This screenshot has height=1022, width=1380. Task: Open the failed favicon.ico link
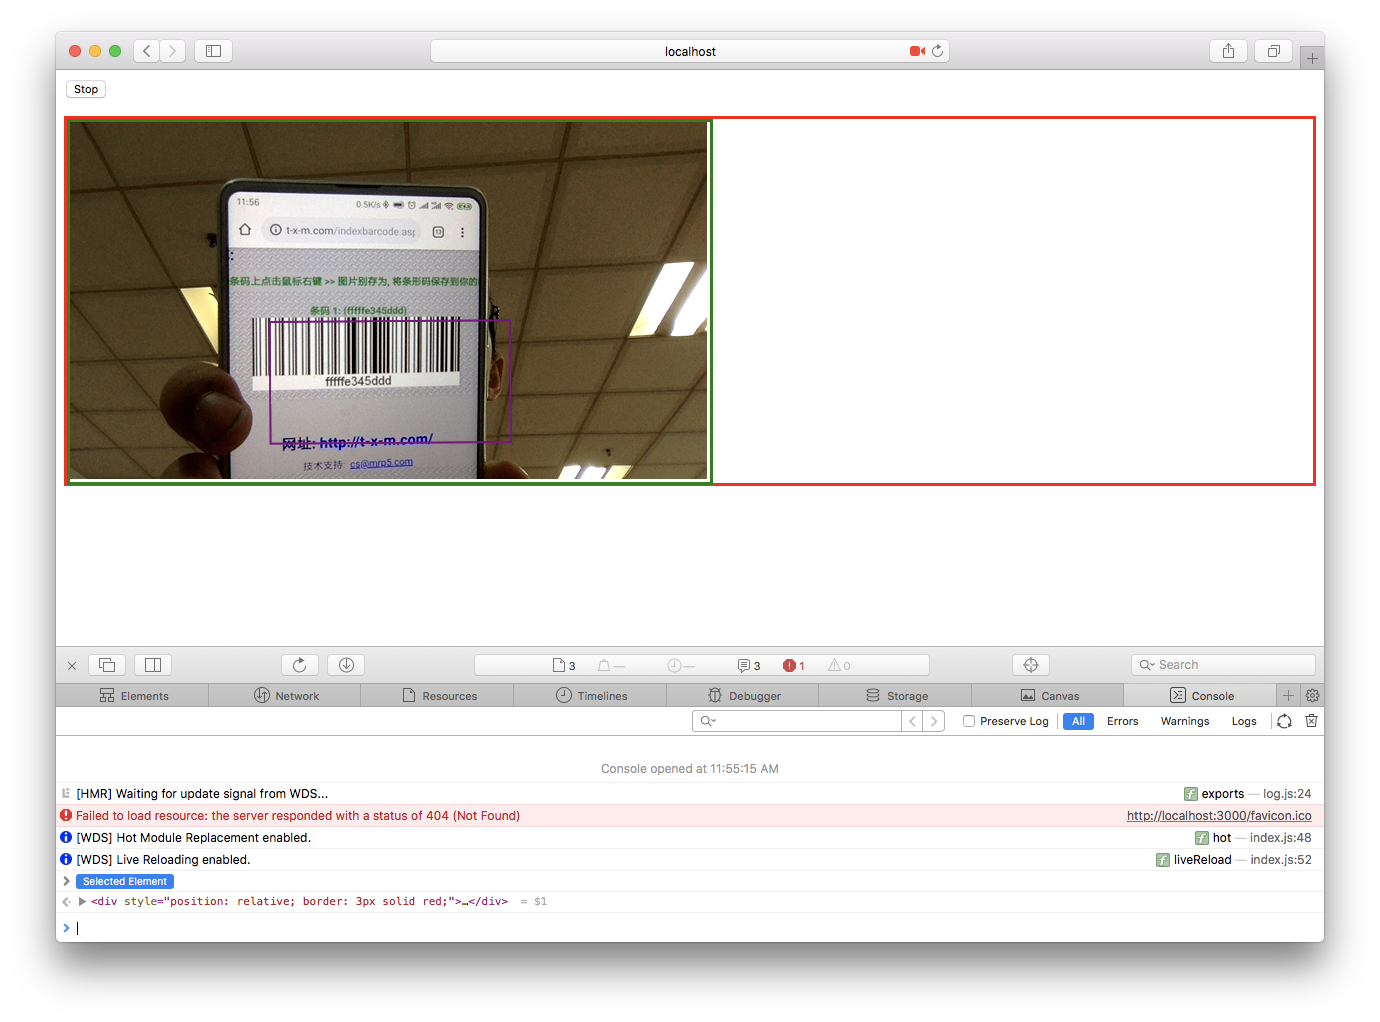pos(1218,815)
